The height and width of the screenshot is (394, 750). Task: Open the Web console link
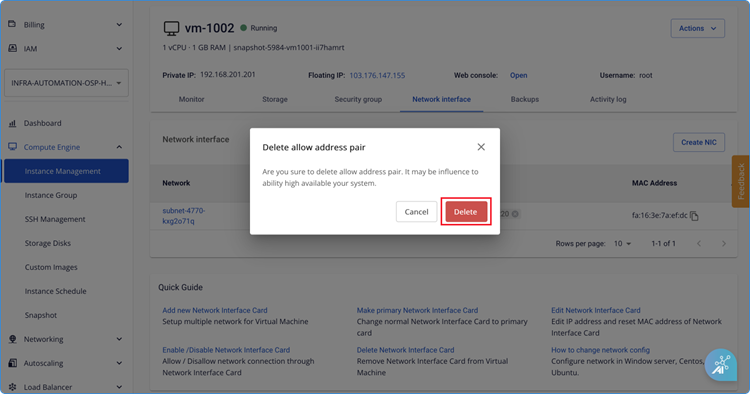tap(518, 76)
